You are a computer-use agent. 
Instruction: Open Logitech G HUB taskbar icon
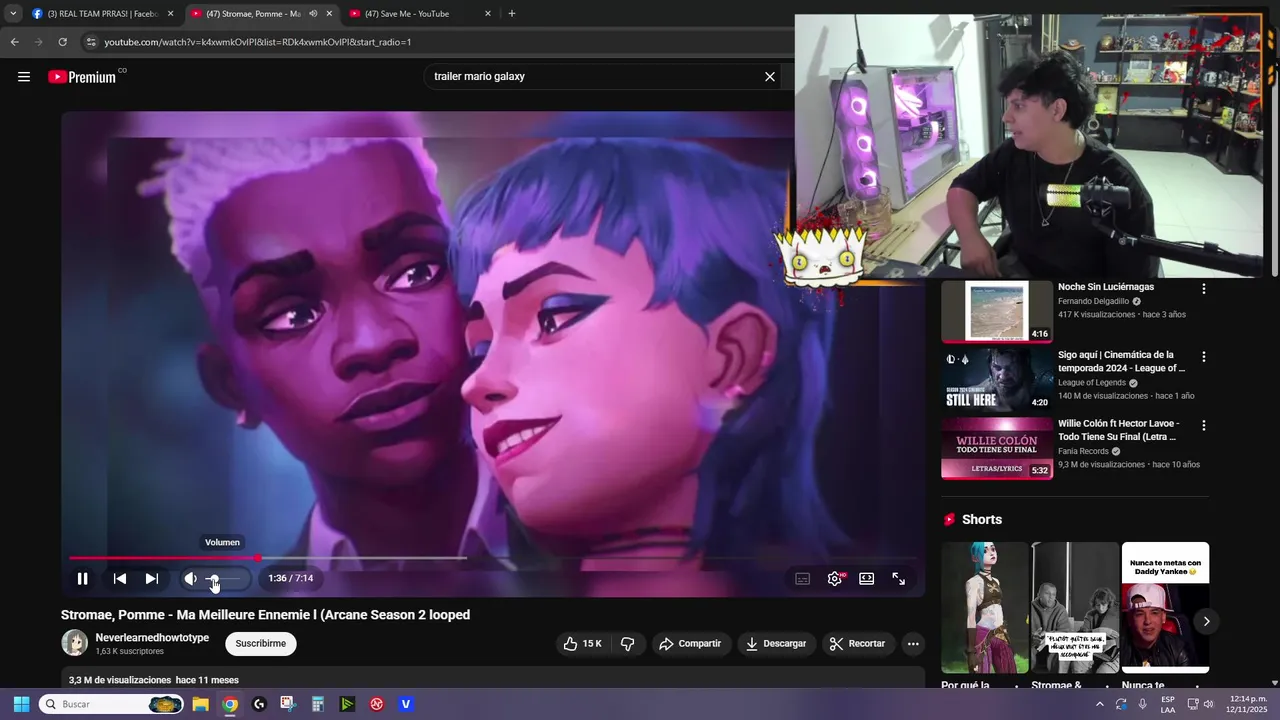tap(259, 704)
